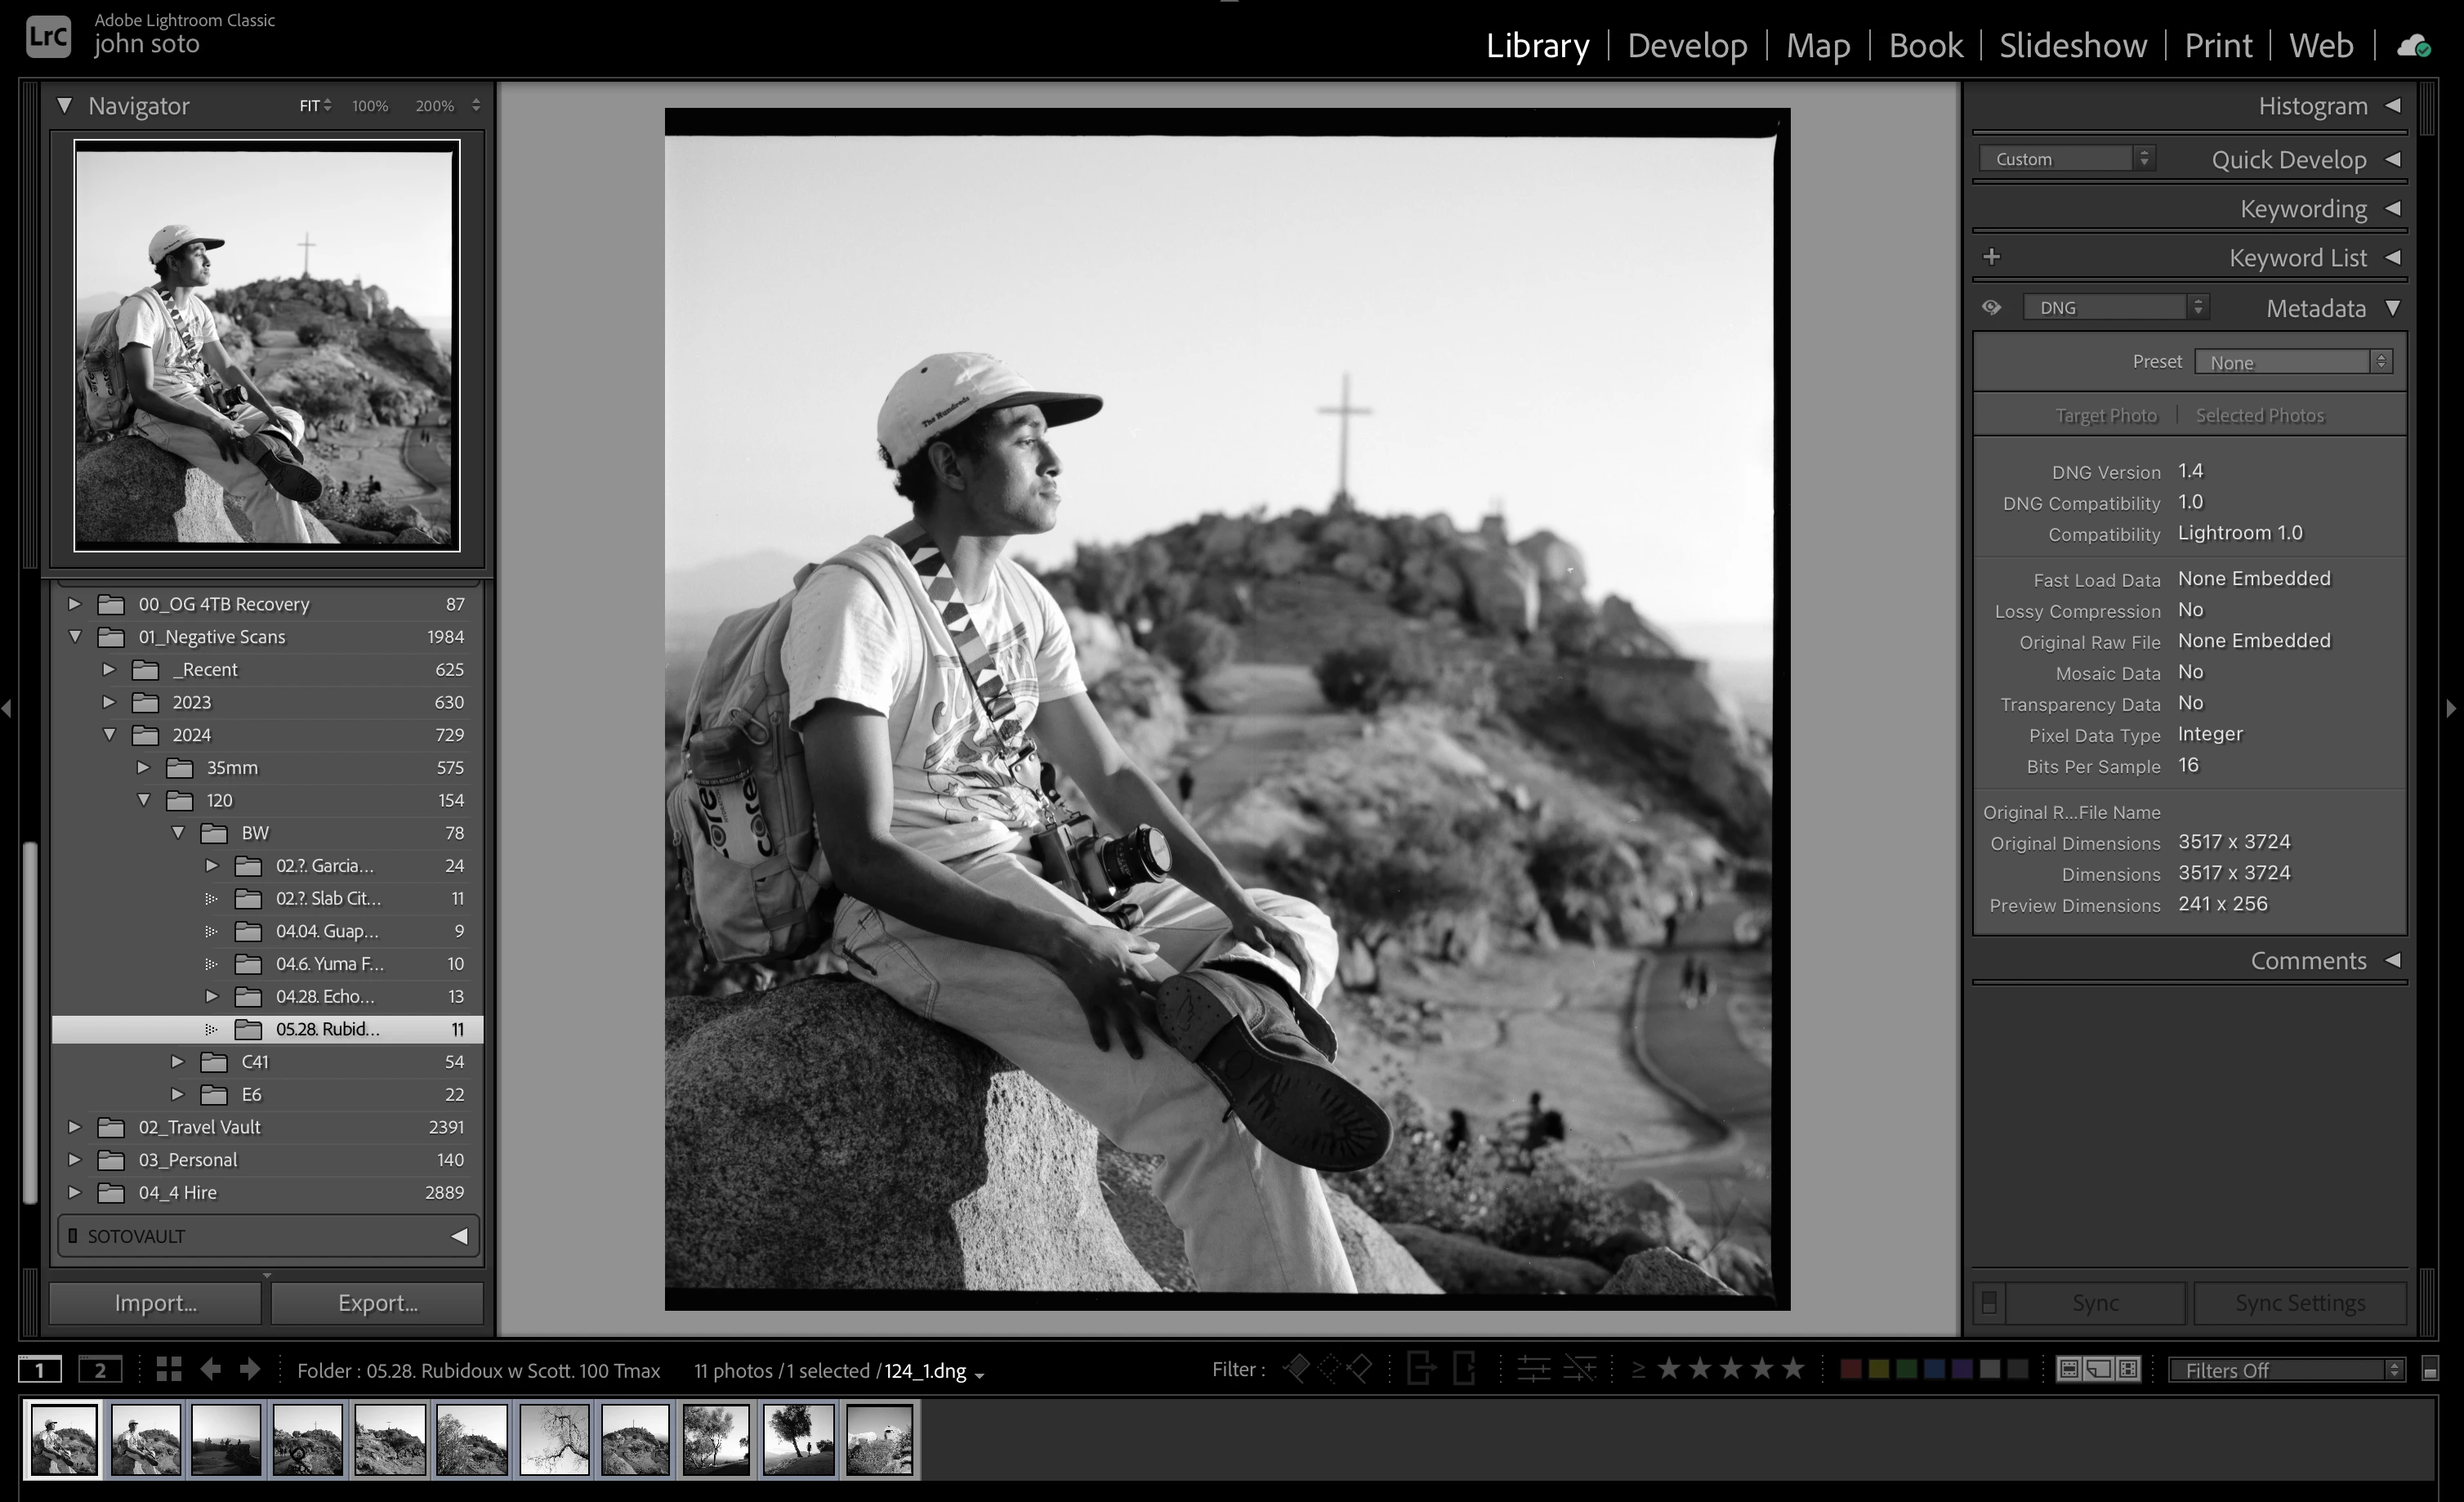Open the grid view icon in filmstrip bar
This screenshot has width=2464, height=1502.
tap(169, 1369)
